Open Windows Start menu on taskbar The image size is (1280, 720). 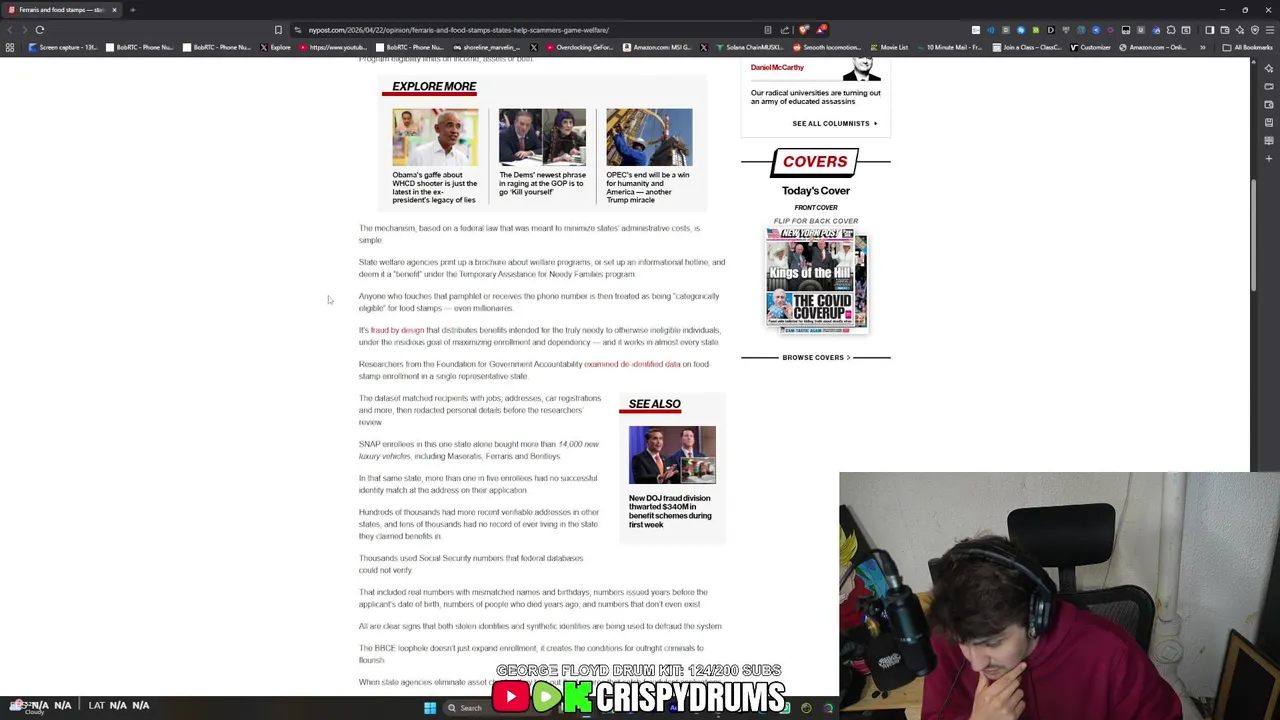pyautogui.click(x=430, y=708)
